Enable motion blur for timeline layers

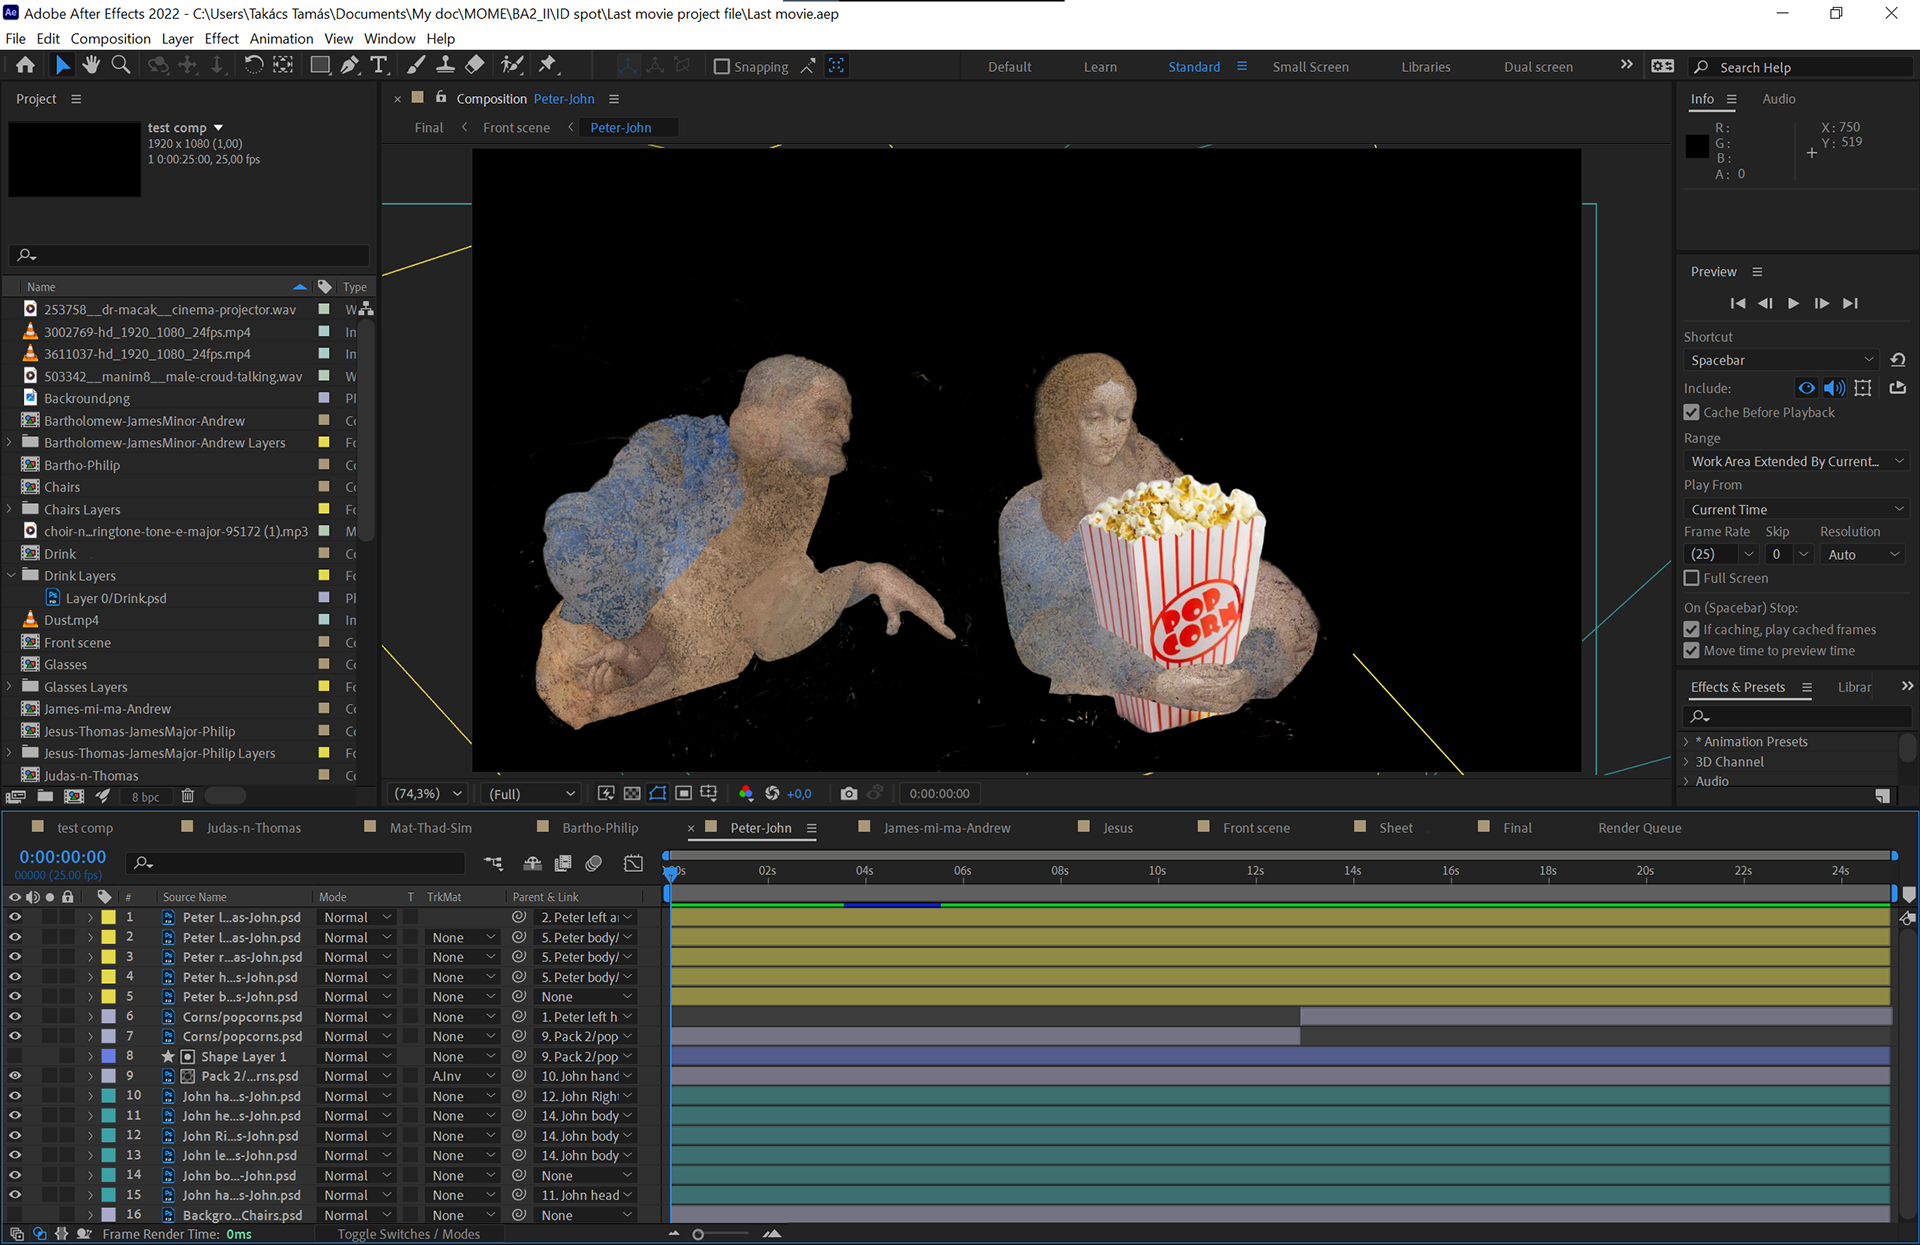coord(594,863)
